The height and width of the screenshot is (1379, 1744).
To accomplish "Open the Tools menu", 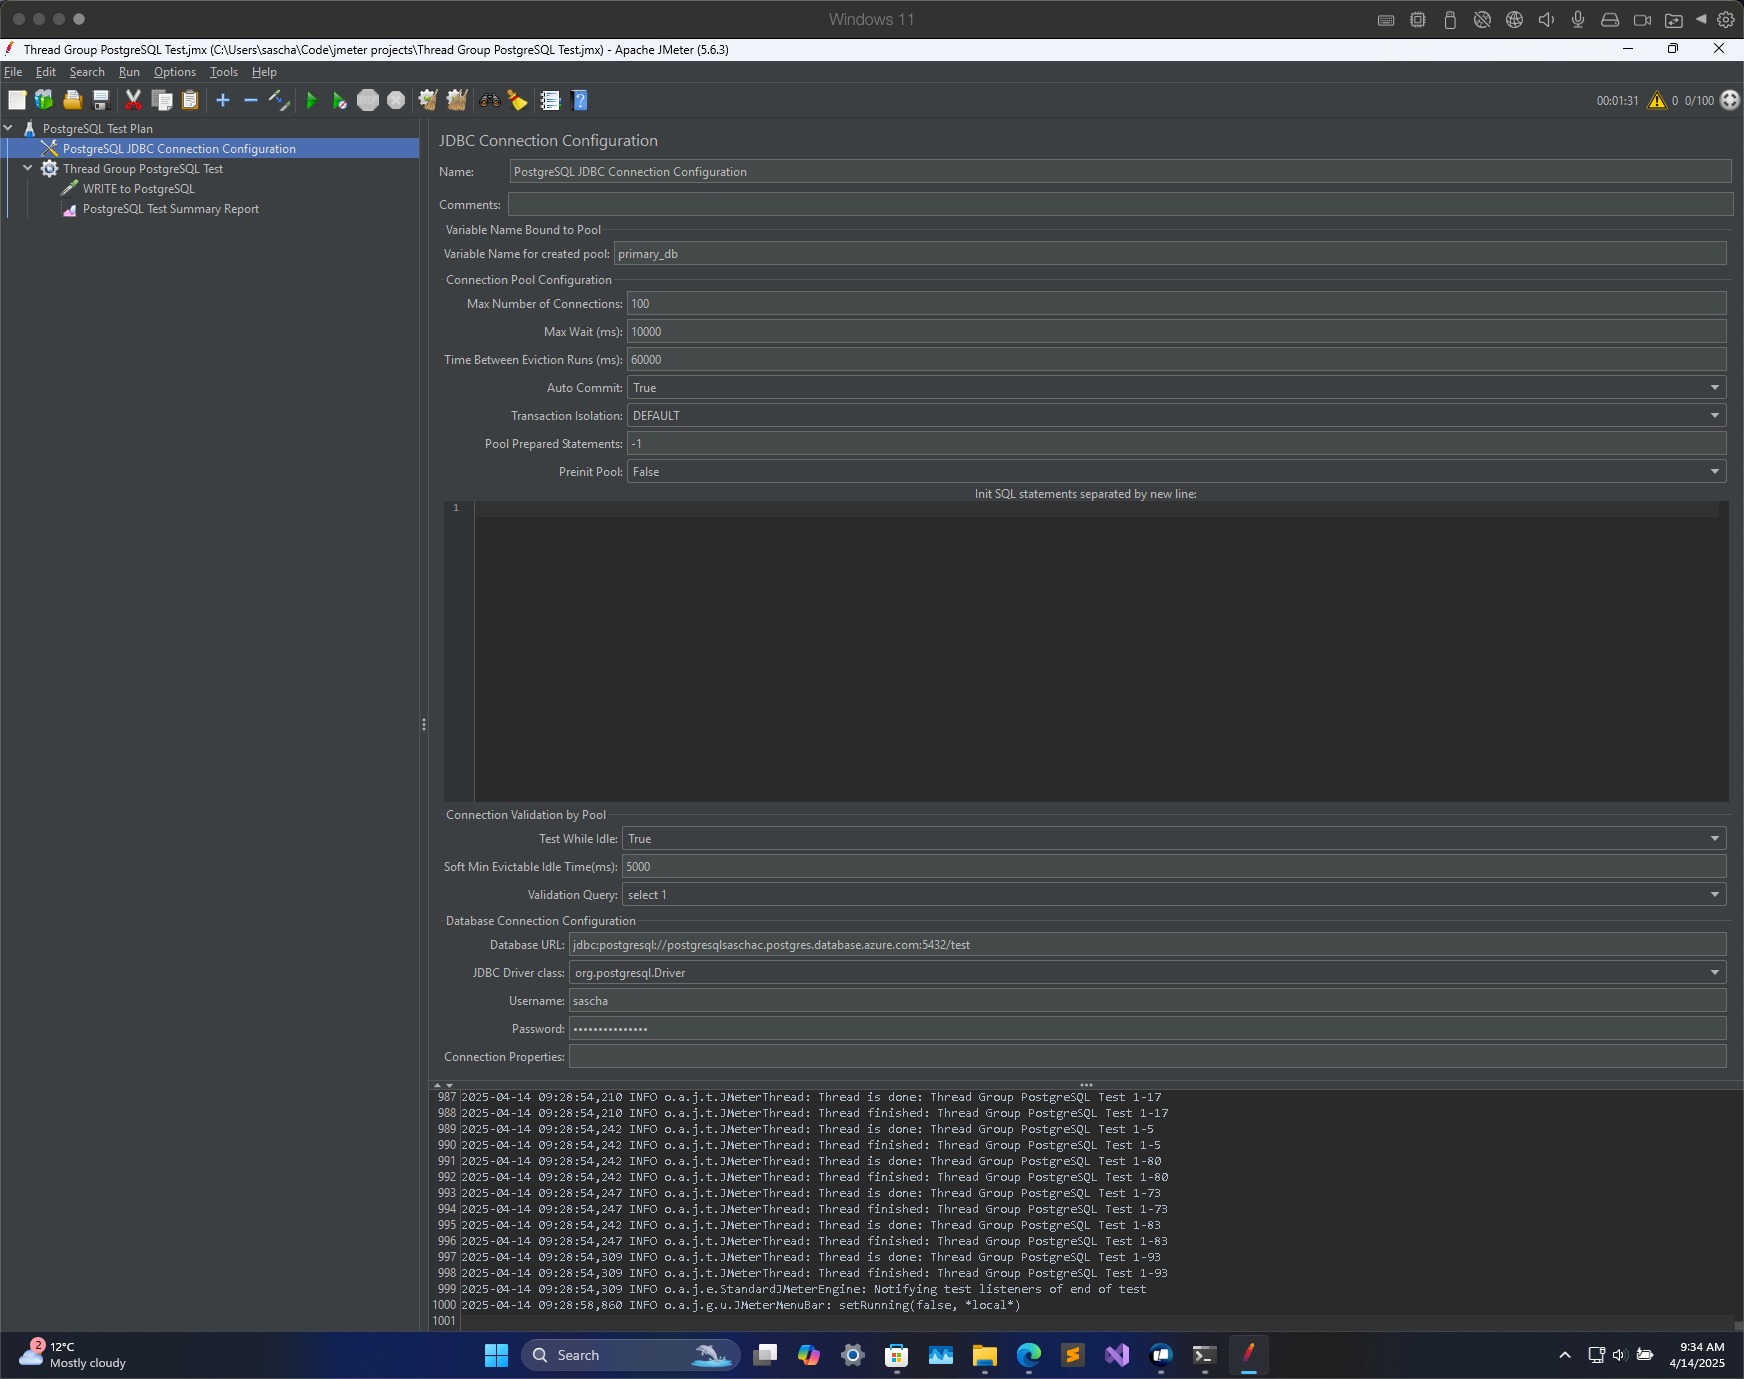I will [x=224, y=72].
